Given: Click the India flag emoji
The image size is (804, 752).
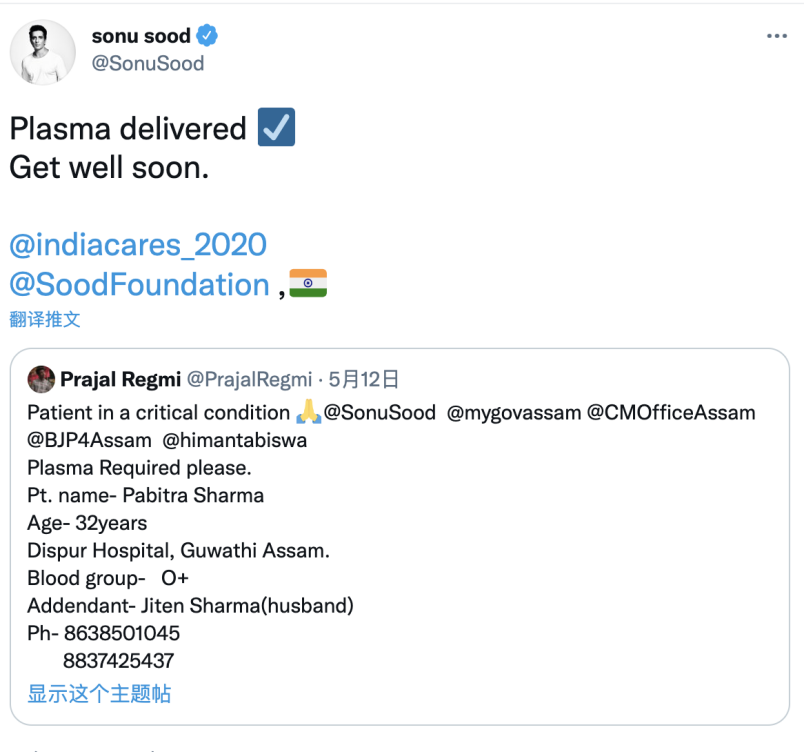Looking at the screenshot, I should (308, 284).
